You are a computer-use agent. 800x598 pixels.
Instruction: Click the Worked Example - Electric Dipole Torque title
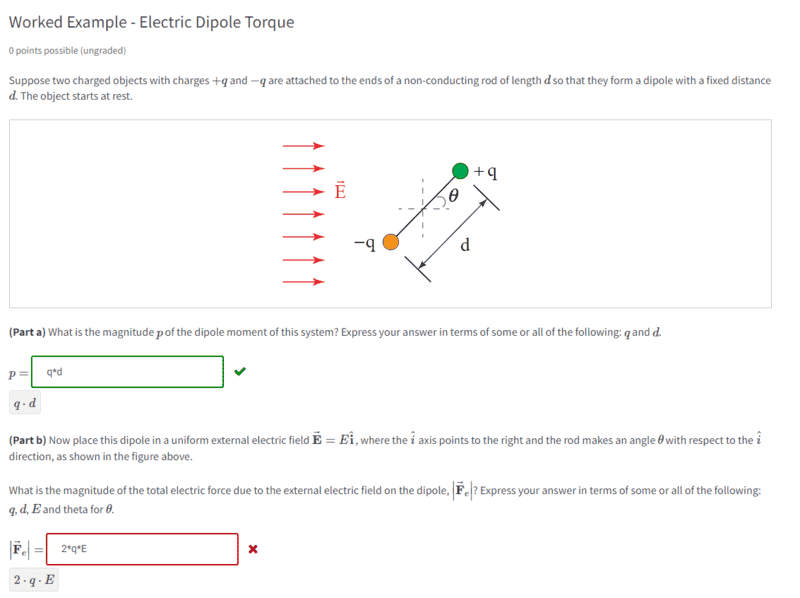pyautogui.click(x=151, y=22)
